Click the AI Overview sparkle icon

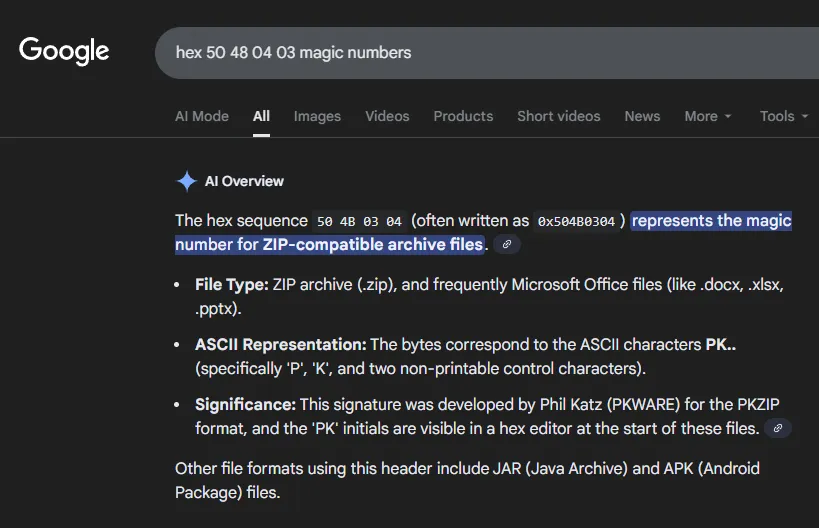(186, 181)
